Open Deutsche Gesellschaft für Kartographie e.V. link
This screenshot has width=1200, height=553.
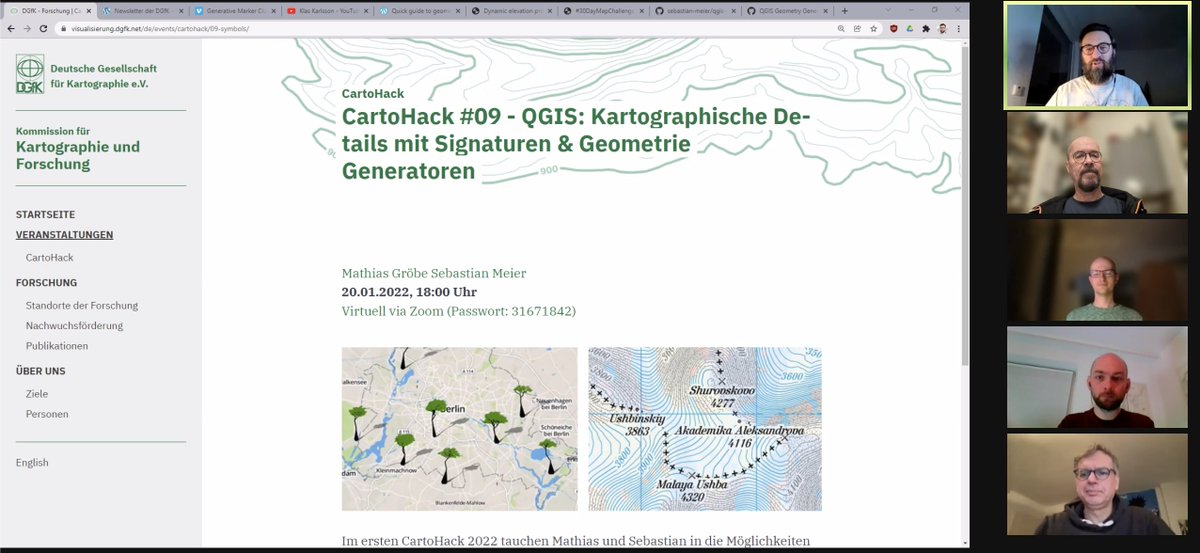(103, 75)
